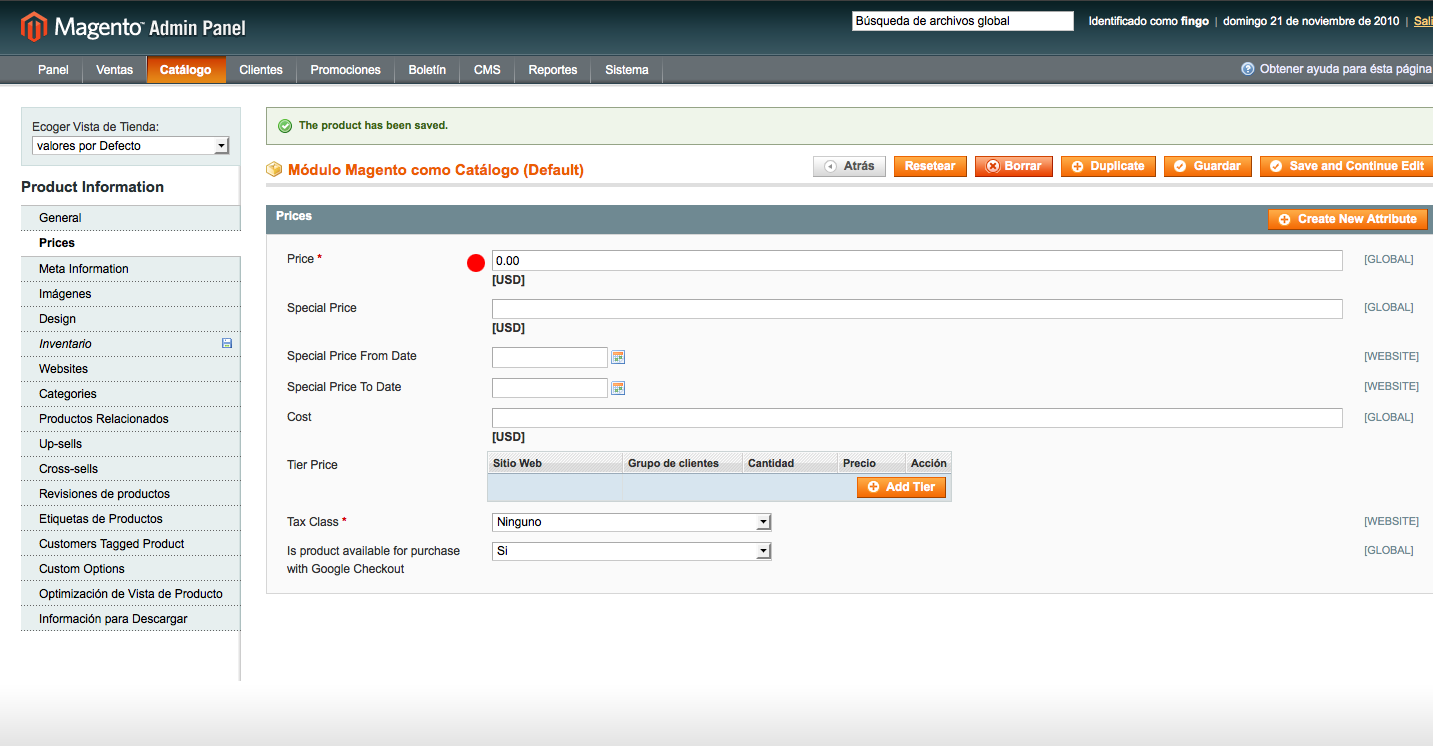Viewport: 1433px width, 746px height.
Task: Open the Inventario tab
Action: (131, 344)
